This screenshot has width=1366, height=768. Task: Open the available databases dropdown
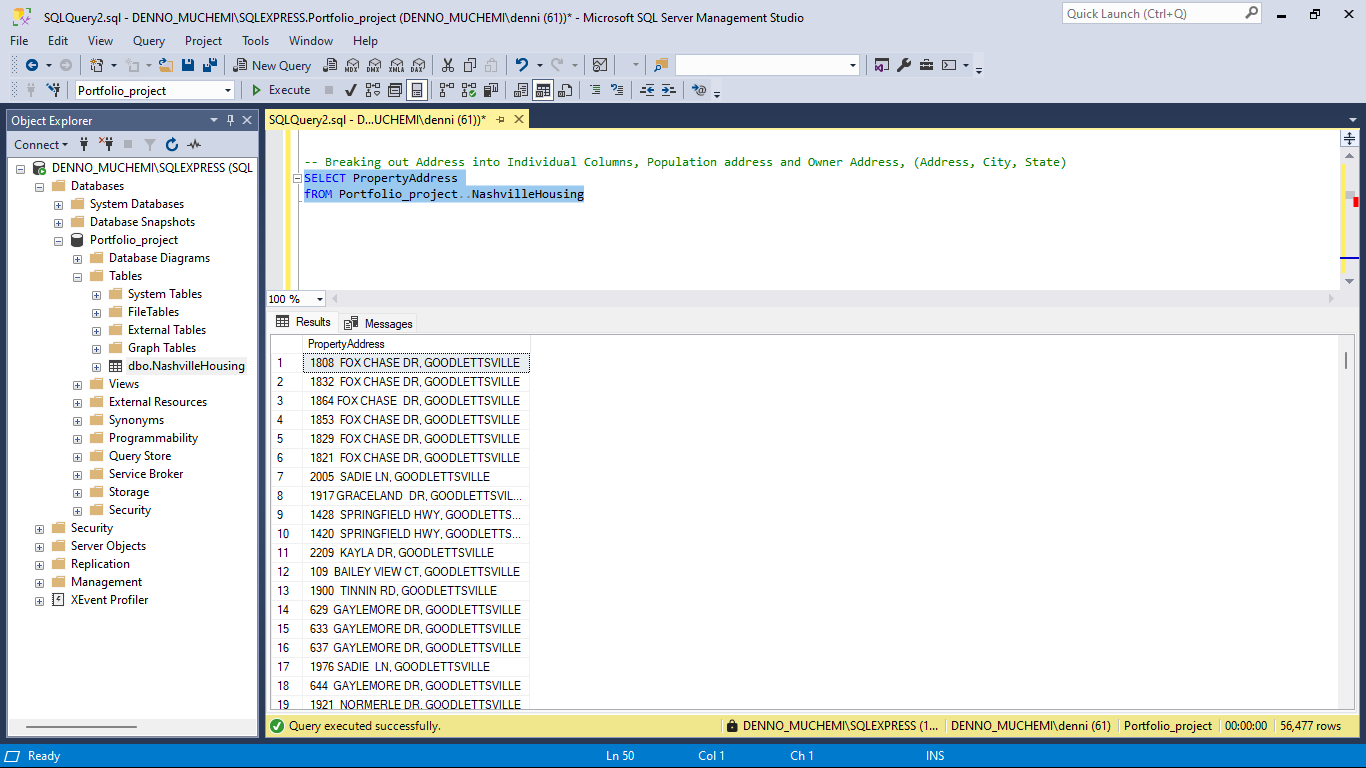coord(228,90)
